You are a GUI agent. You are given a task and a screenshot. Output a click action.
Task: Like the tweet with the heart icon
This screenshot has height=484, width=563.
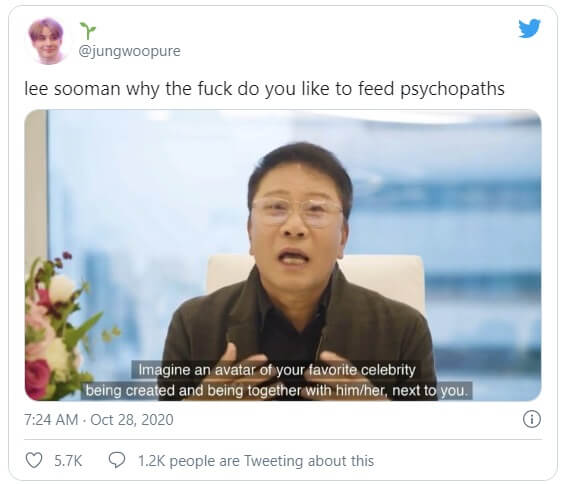click(34, 460)
